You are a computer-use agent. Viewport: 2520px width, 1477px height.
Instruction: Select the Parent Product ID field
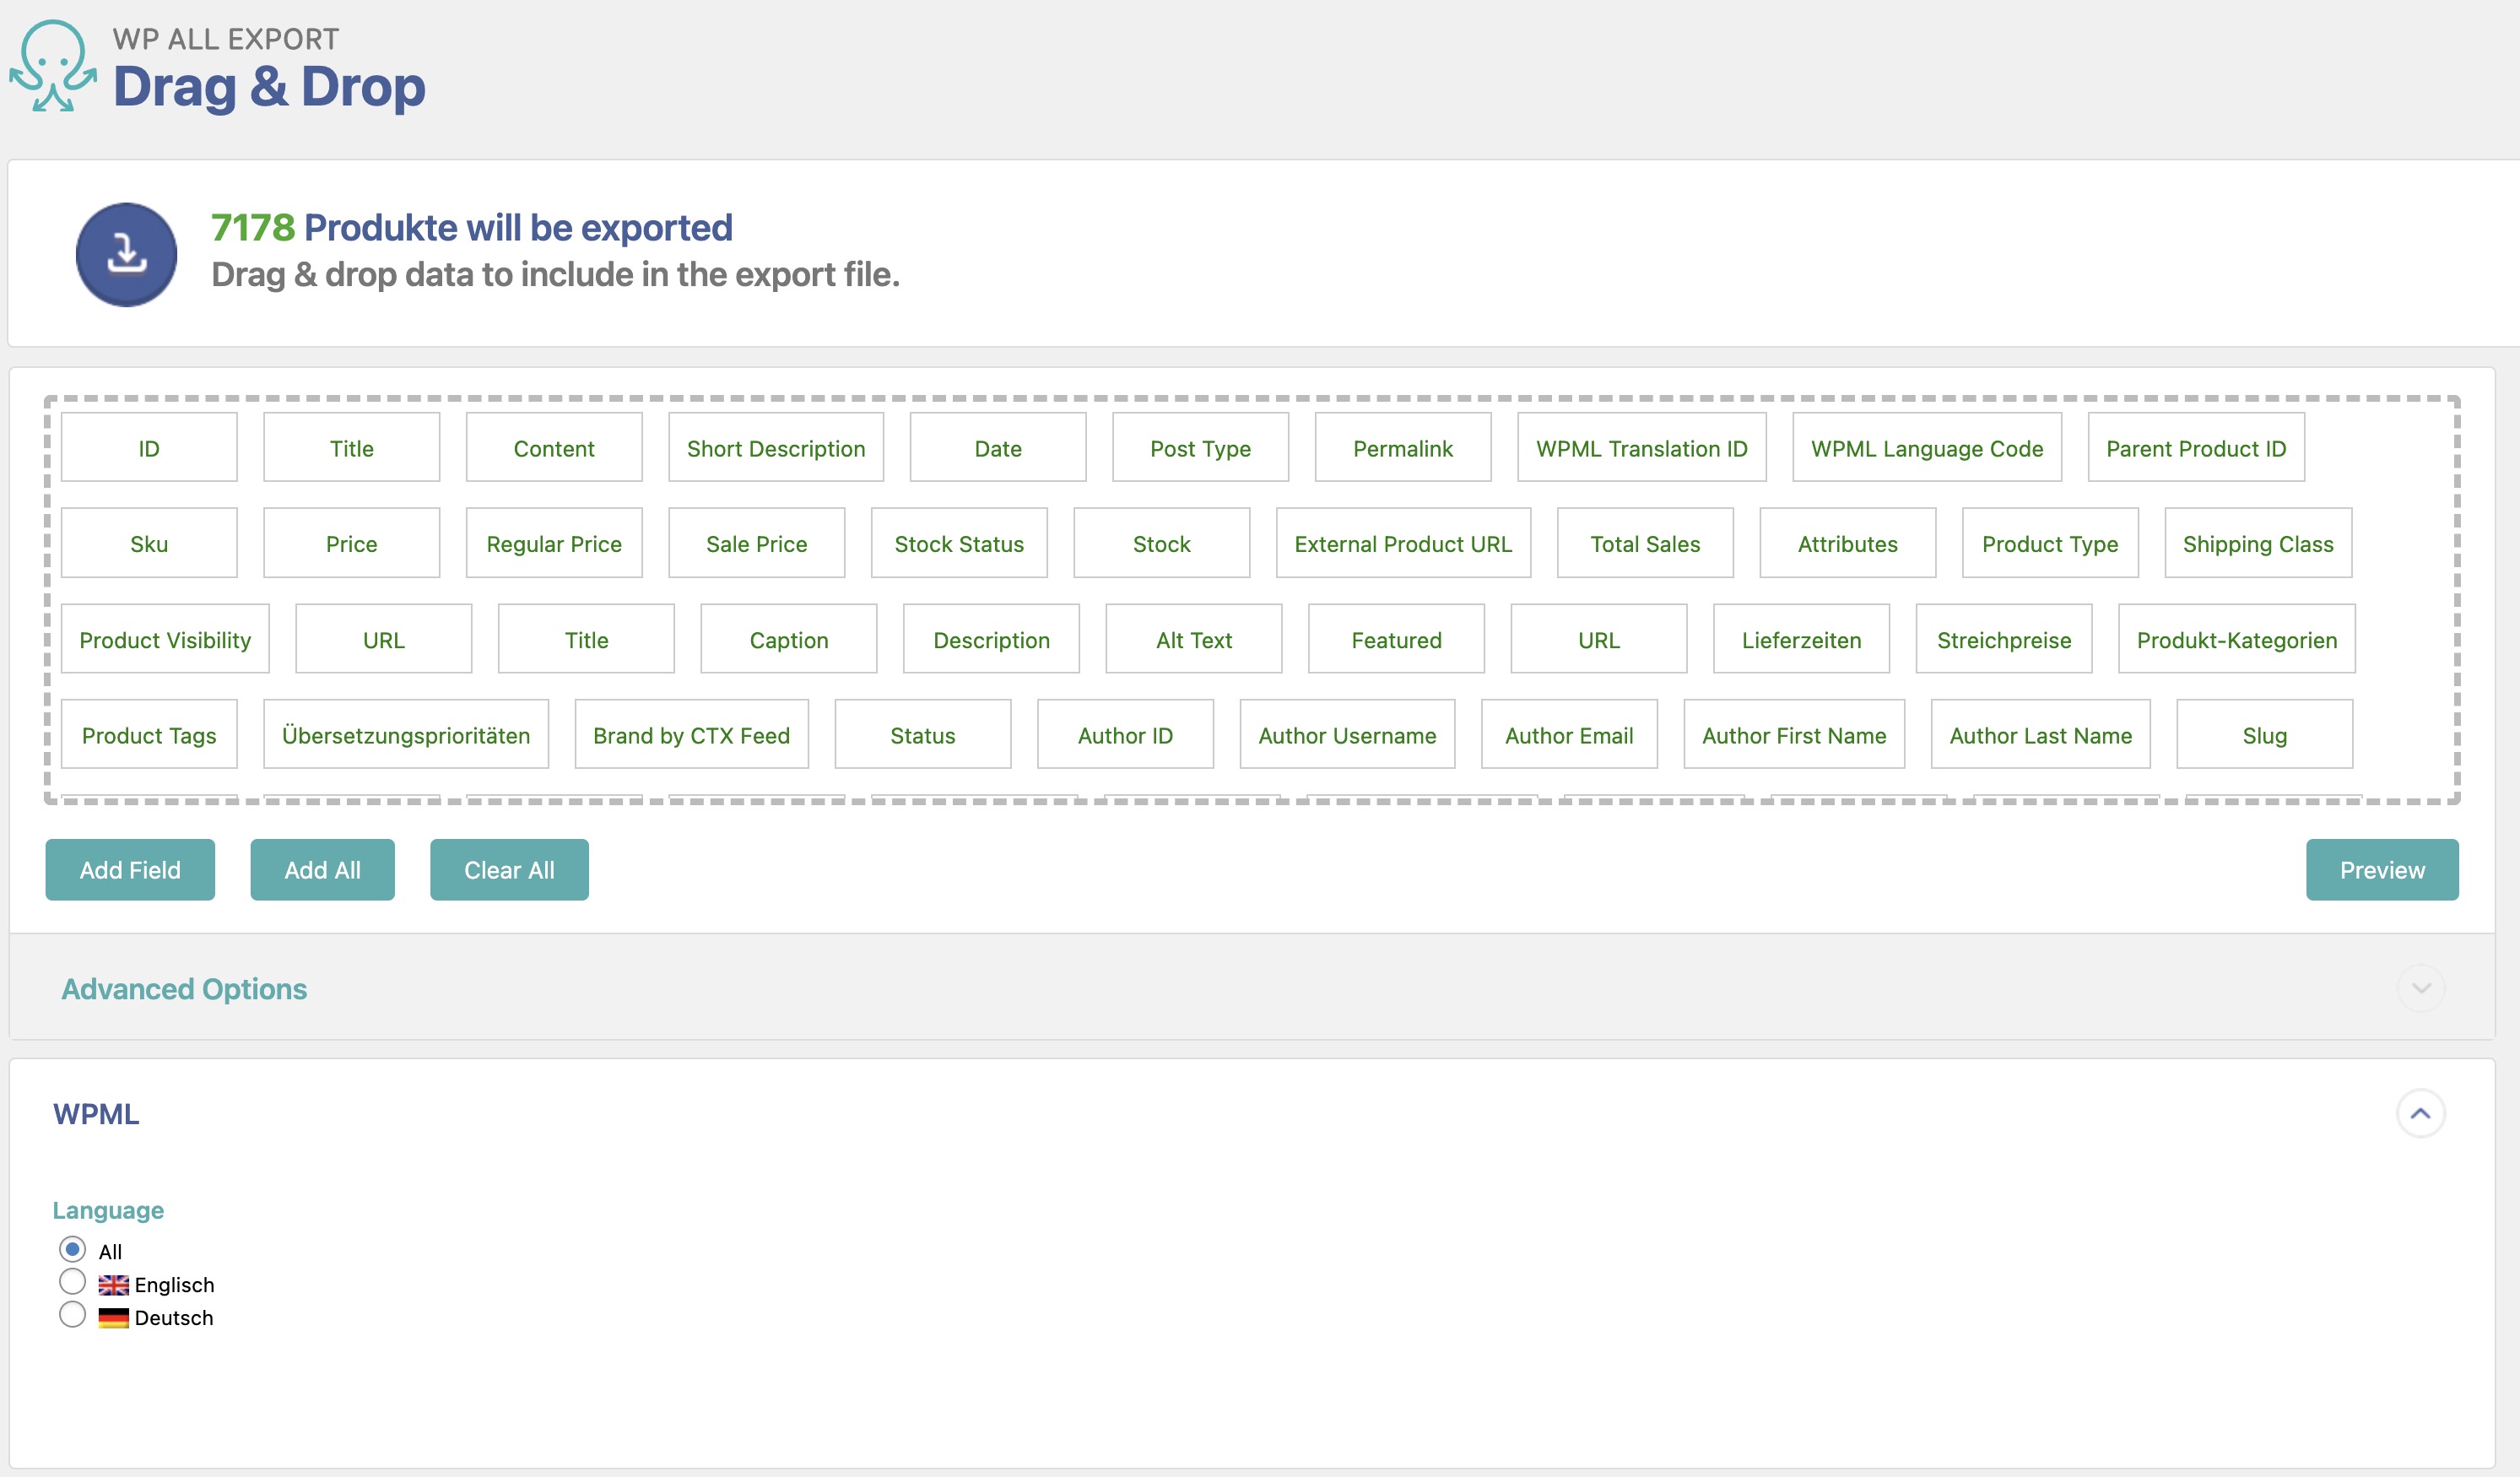pos(2196,448)
